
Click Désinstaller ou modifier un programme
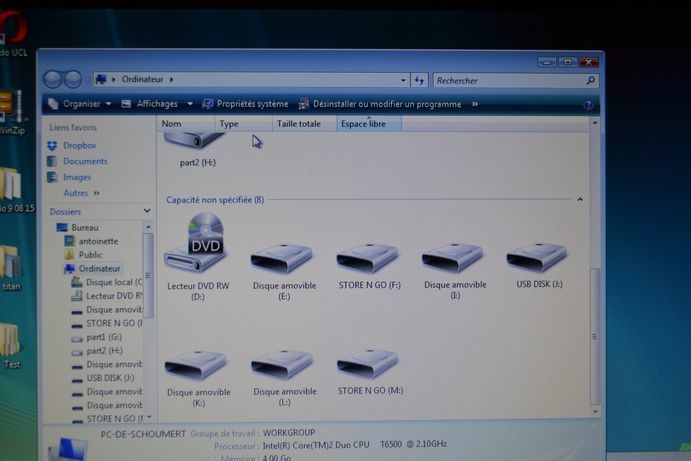tap(380, 104)
